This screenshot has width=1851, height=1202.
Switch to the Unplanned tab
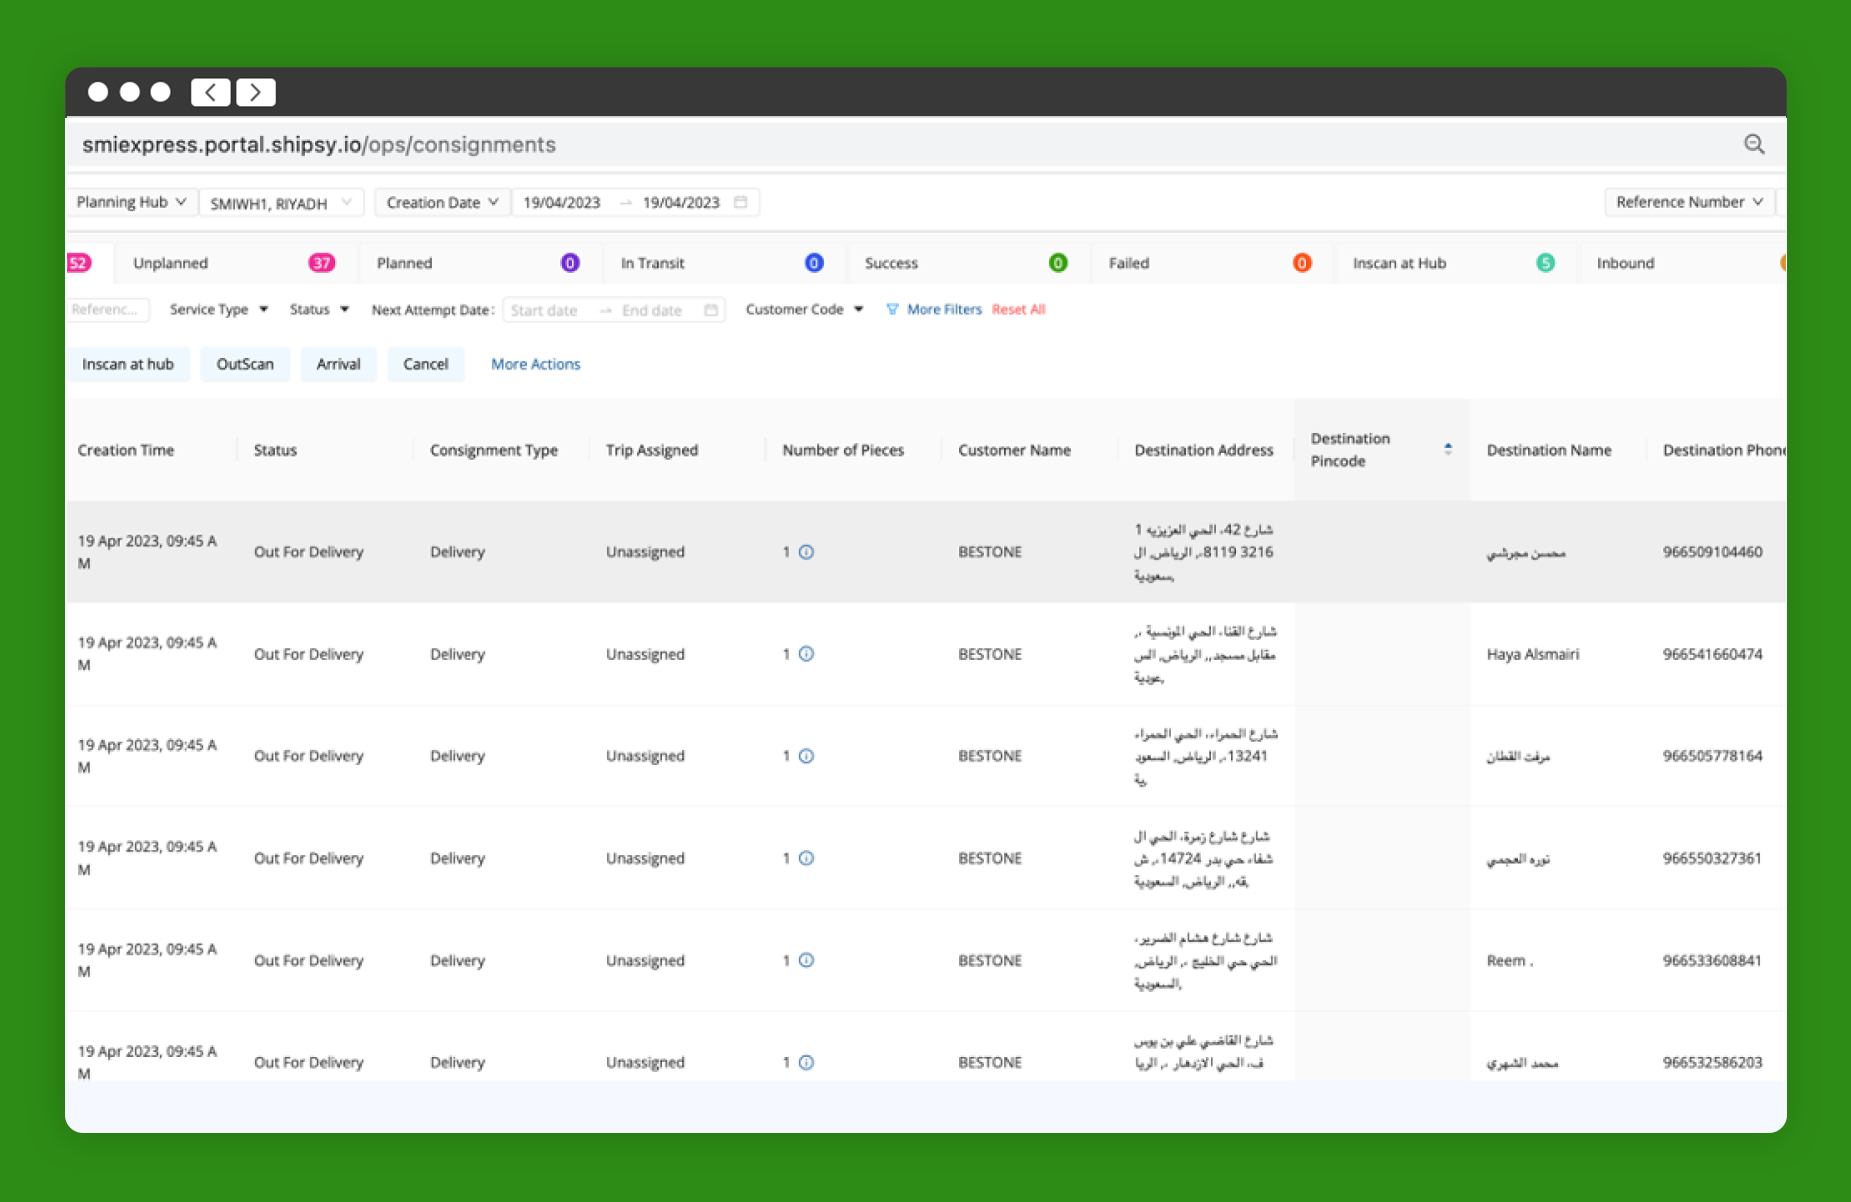(x=171, y=263)
